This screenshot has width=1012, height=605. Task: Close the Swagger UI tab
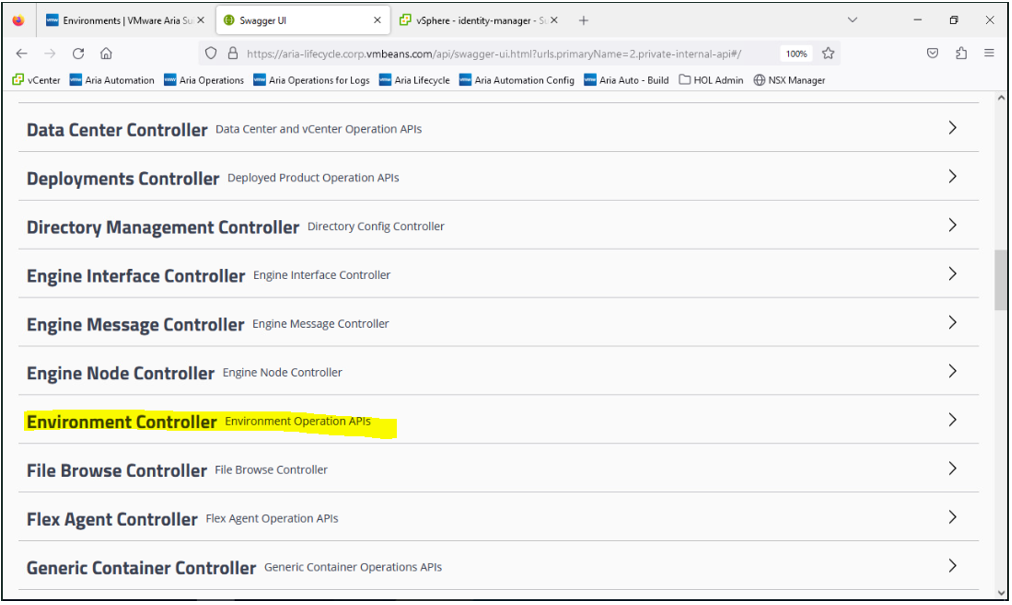[378, 21]
